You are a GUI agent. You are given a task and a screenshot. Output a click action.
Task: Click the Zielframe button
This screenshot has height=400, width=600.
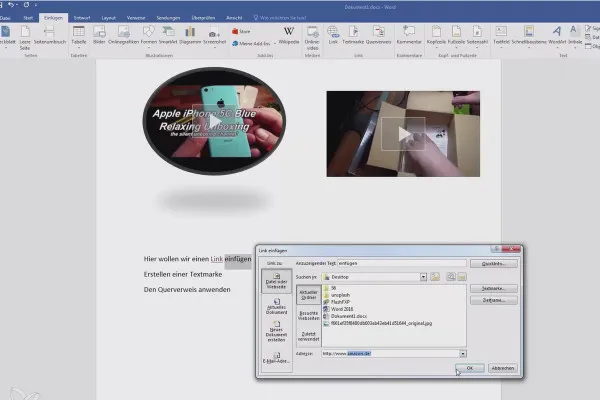pyautogui.click(x=494, y=300)
